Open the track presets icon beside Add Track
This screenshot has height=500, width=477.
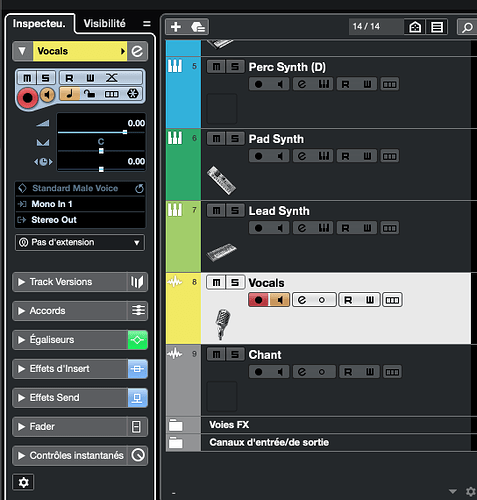[198, 27]
